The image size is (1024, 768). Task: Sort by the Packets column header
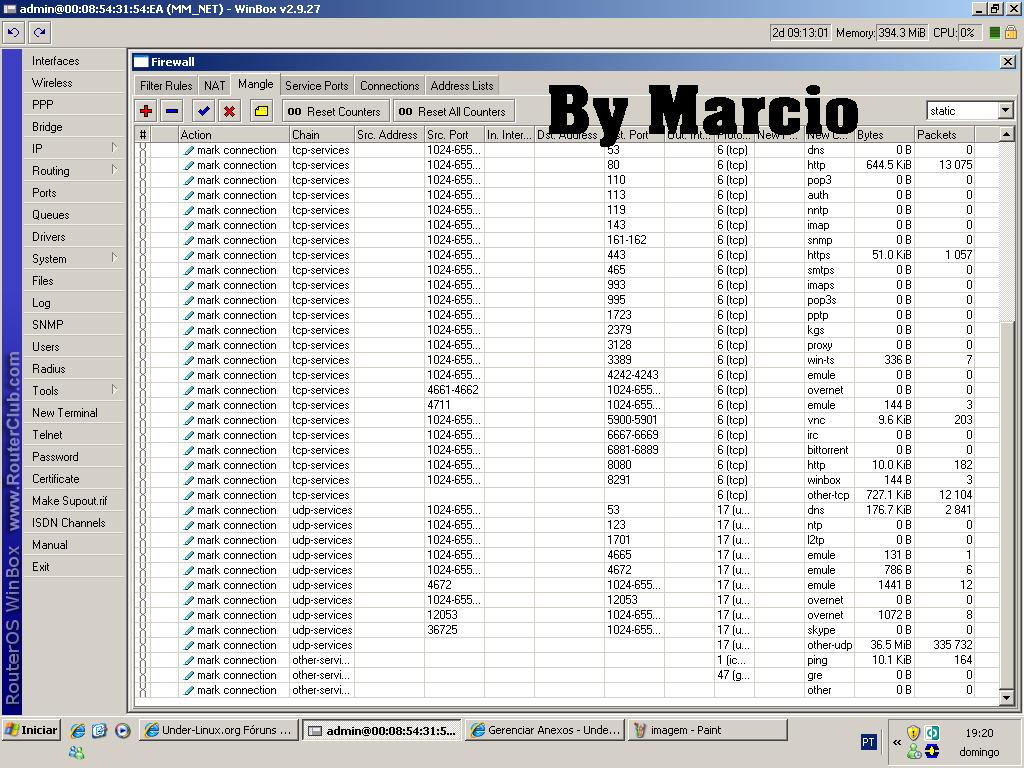tap(944, 135)
